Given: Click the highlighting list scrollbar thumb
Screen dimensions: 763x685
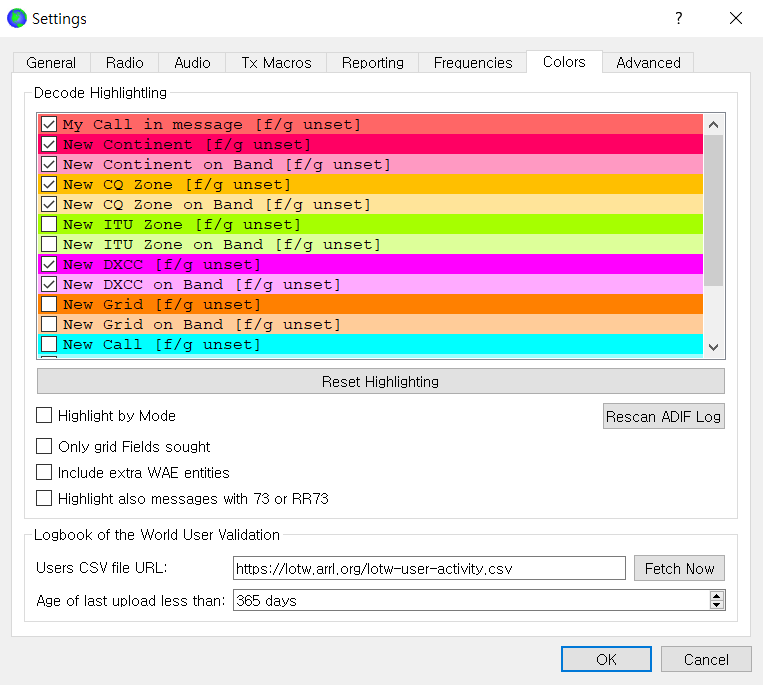Looking at the screenshot, I should coord(713,210).
